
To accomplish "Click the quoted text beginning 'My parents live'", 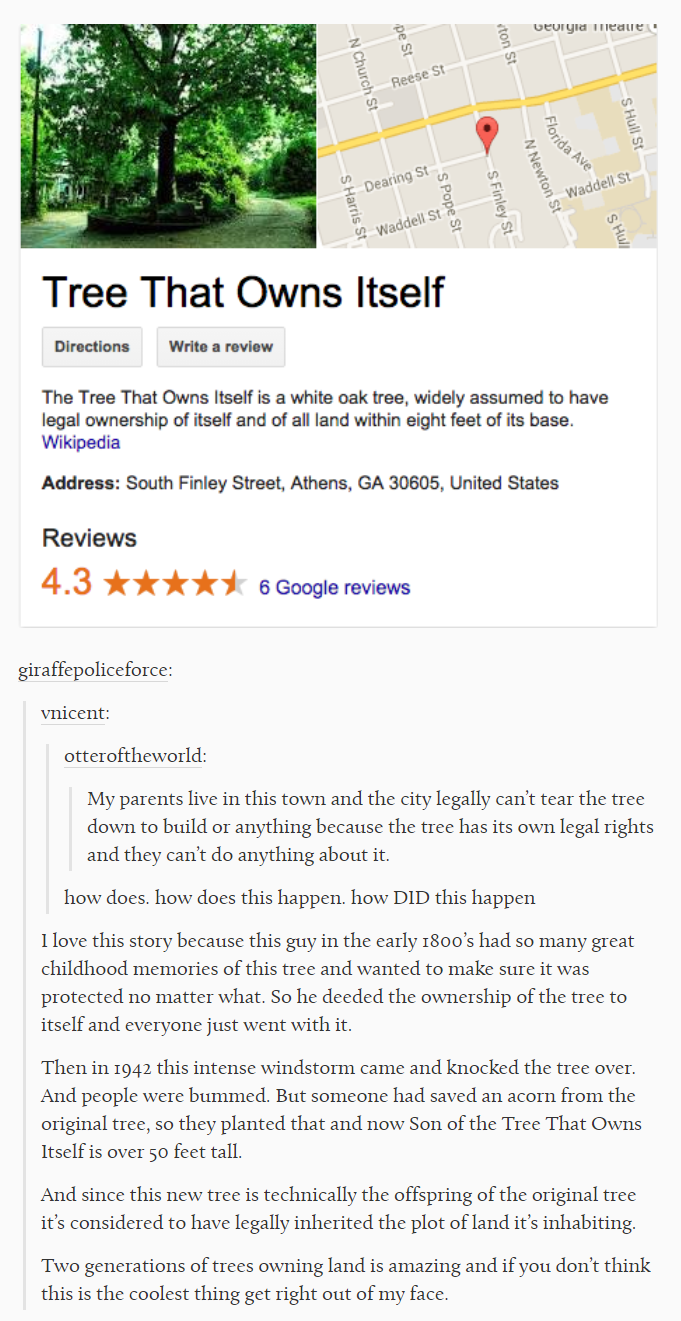I will tap(370, 827).
